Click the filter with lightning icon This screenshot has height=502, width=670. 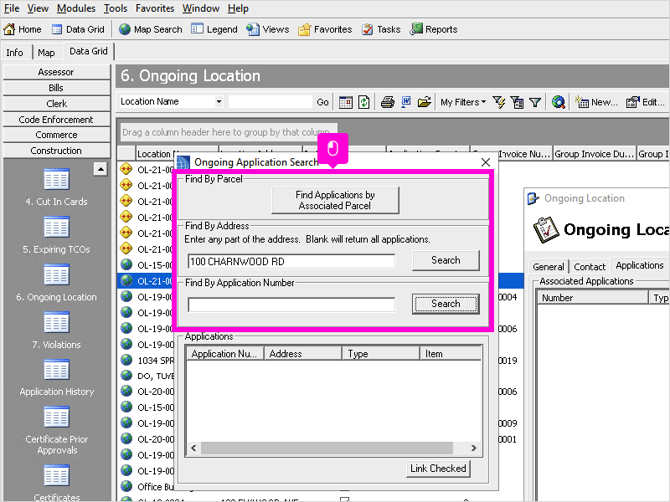(x=499, y=102)
